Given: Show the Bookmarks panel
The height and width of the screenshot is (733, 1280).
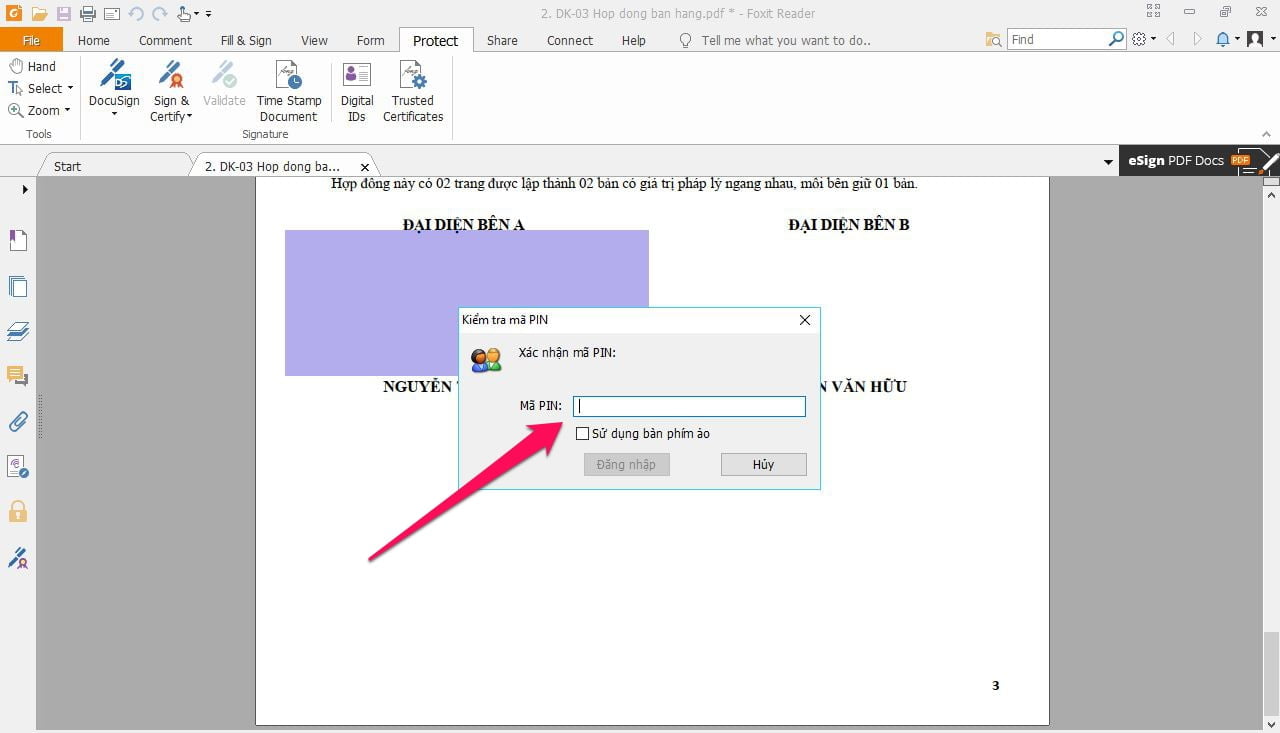Looking at the screenshot, I should pyautogui.click(x=17, y=240).
